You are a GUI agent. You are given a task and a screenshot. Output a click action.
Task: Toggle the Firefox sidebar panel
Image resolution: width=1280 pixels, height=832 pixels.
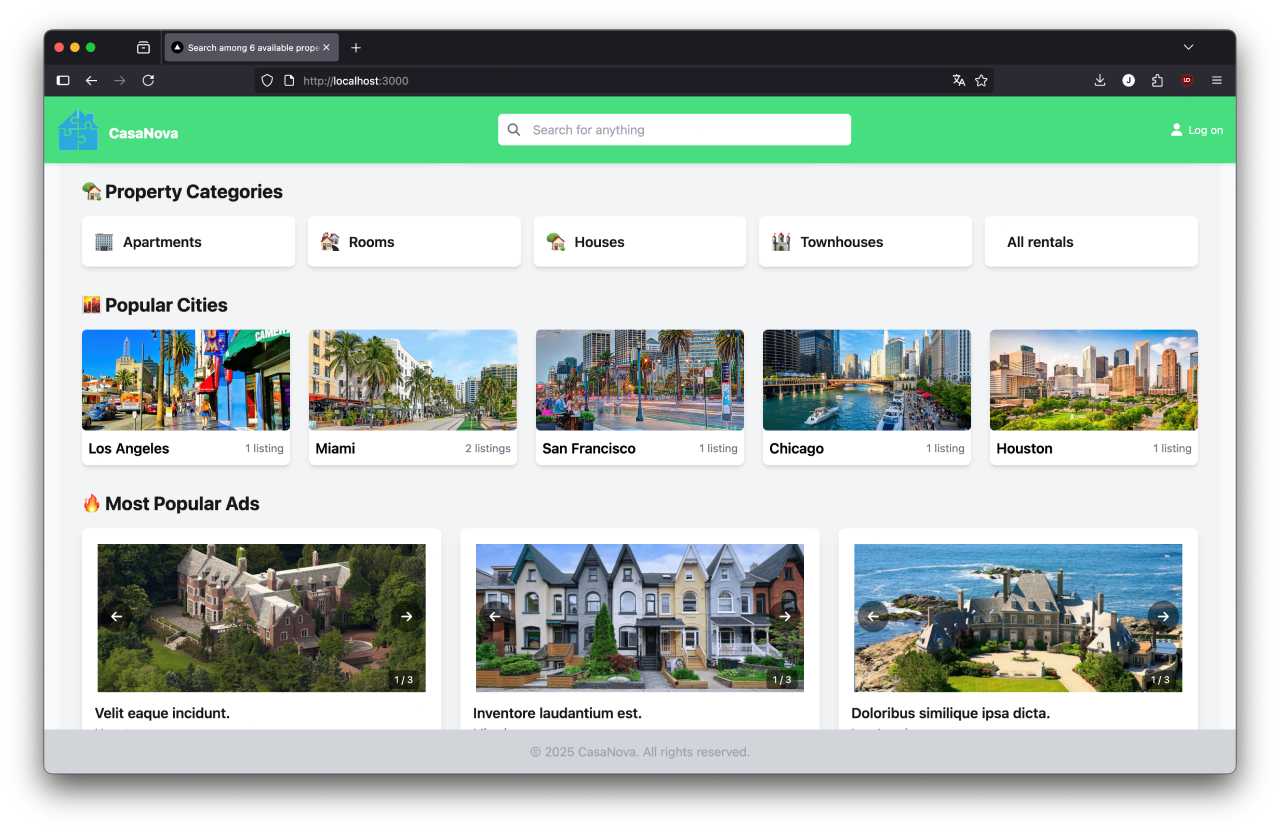[x=63, y=81]
